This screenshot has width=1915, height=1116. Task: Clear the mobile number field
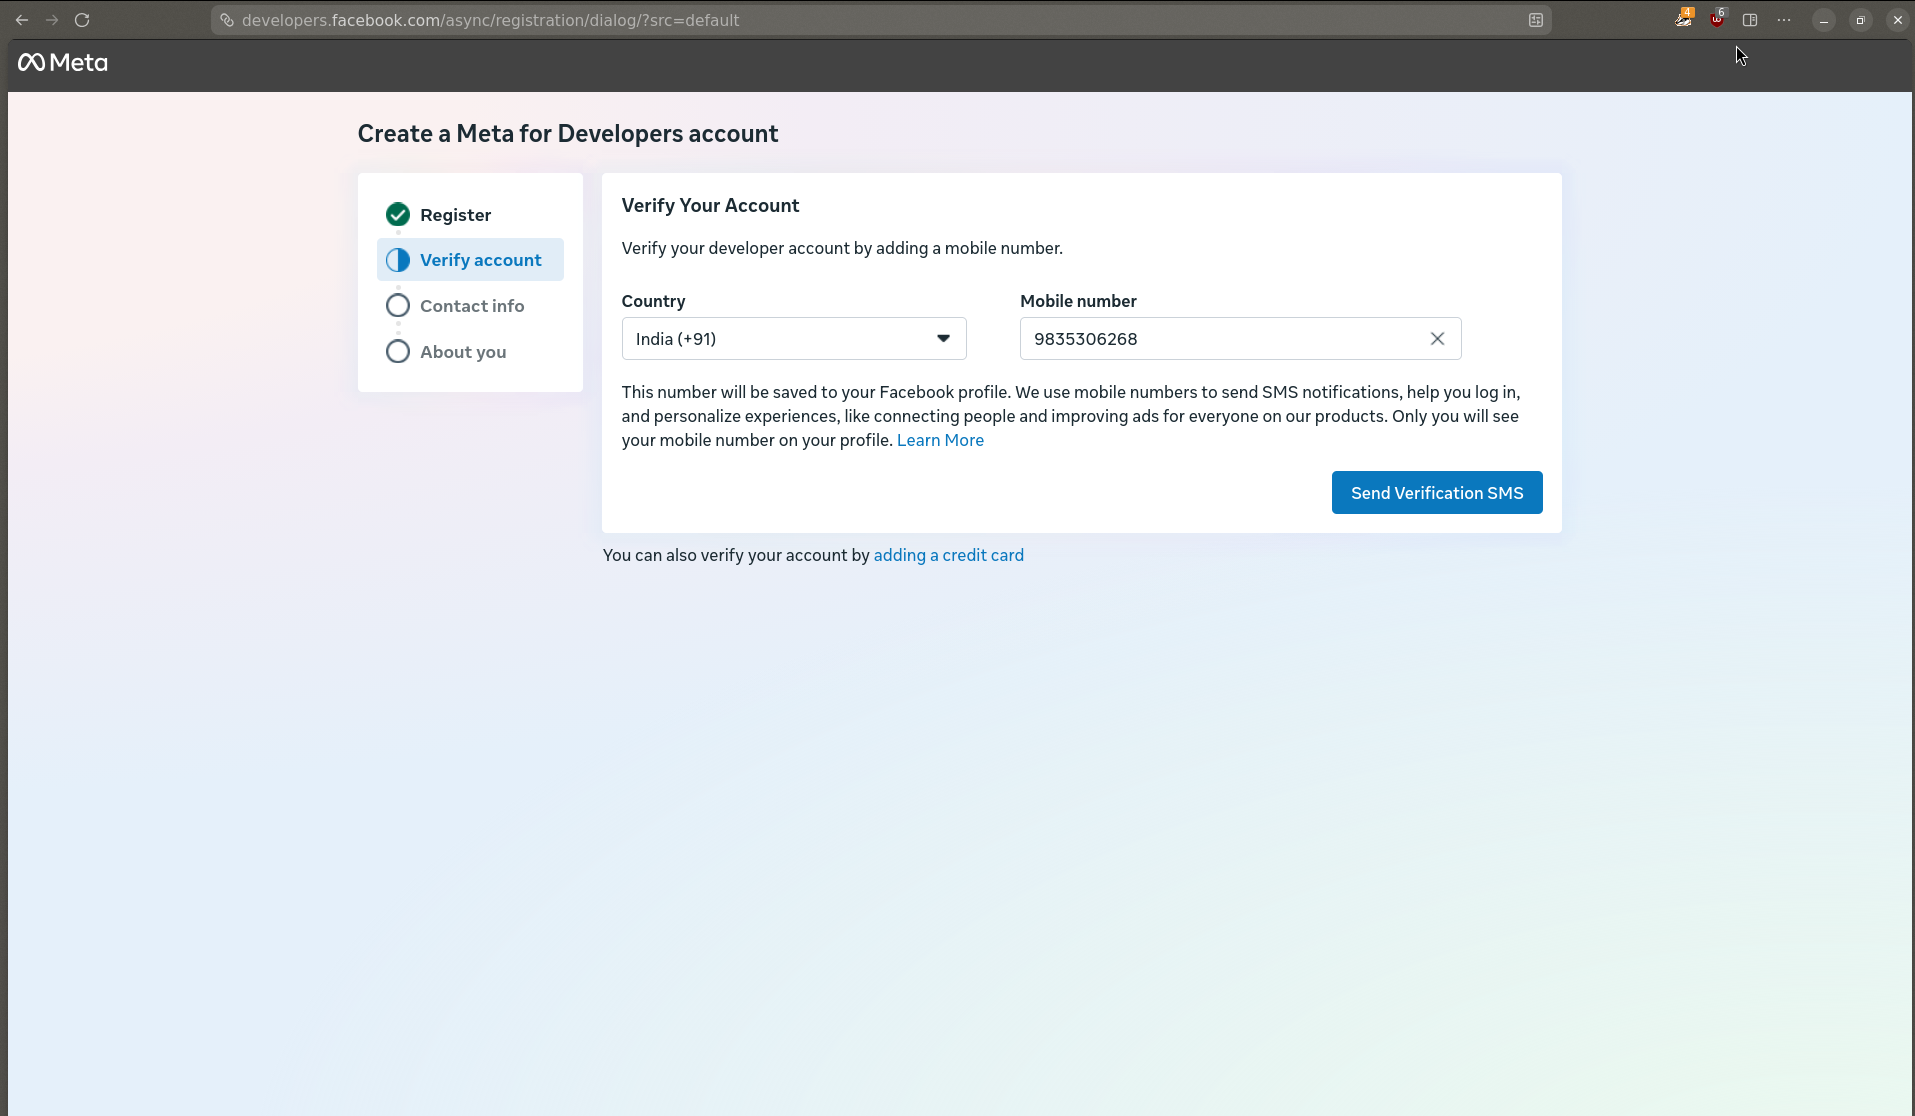pyautogui.click(x=1437, y=339)
